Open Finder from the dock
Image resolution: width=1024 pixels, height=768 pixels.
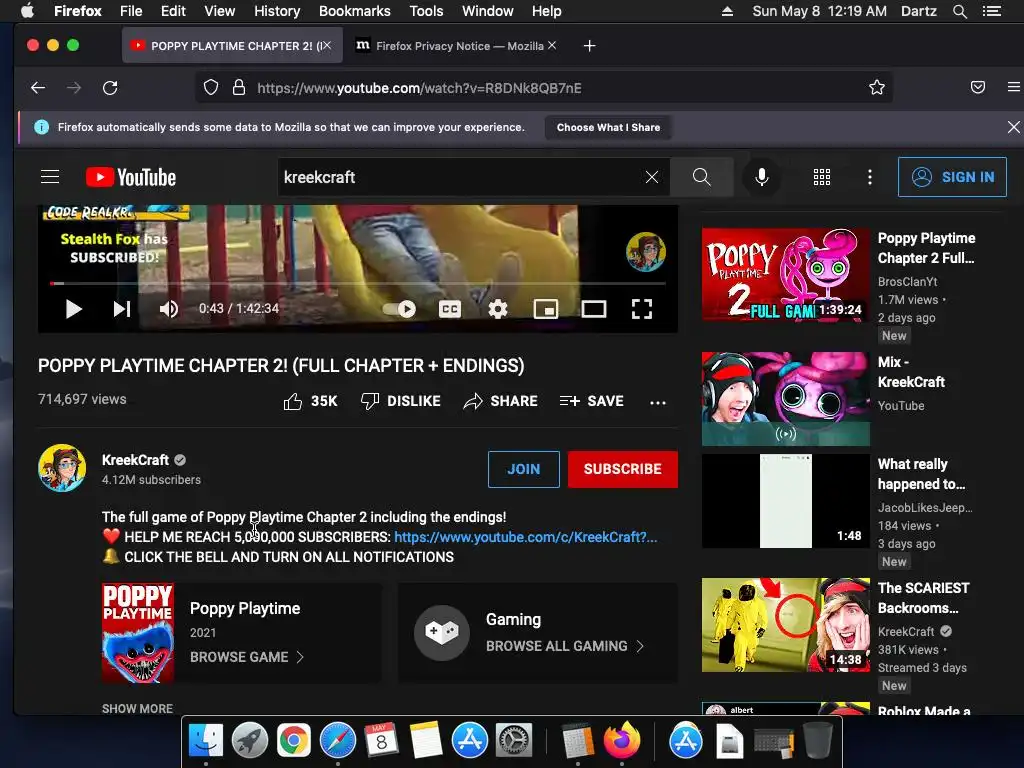[205, 741]
